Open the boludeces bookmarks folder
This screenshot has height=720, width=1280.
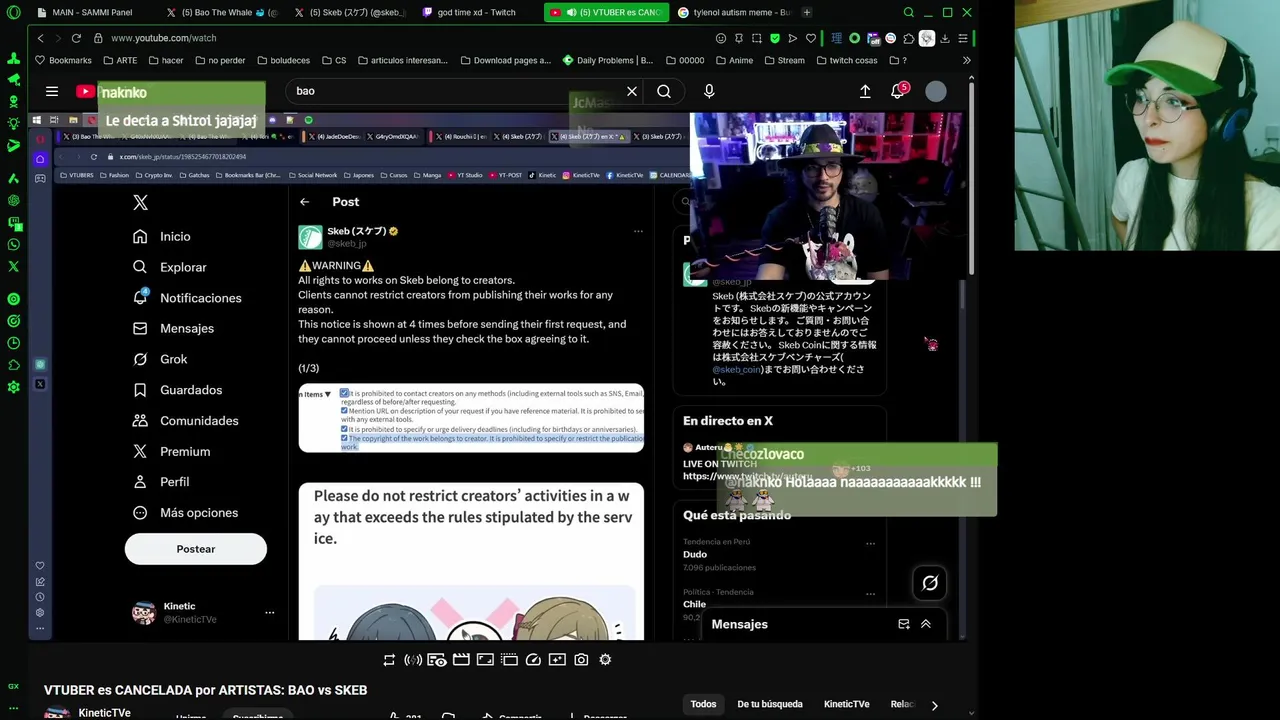pos(284,60)
